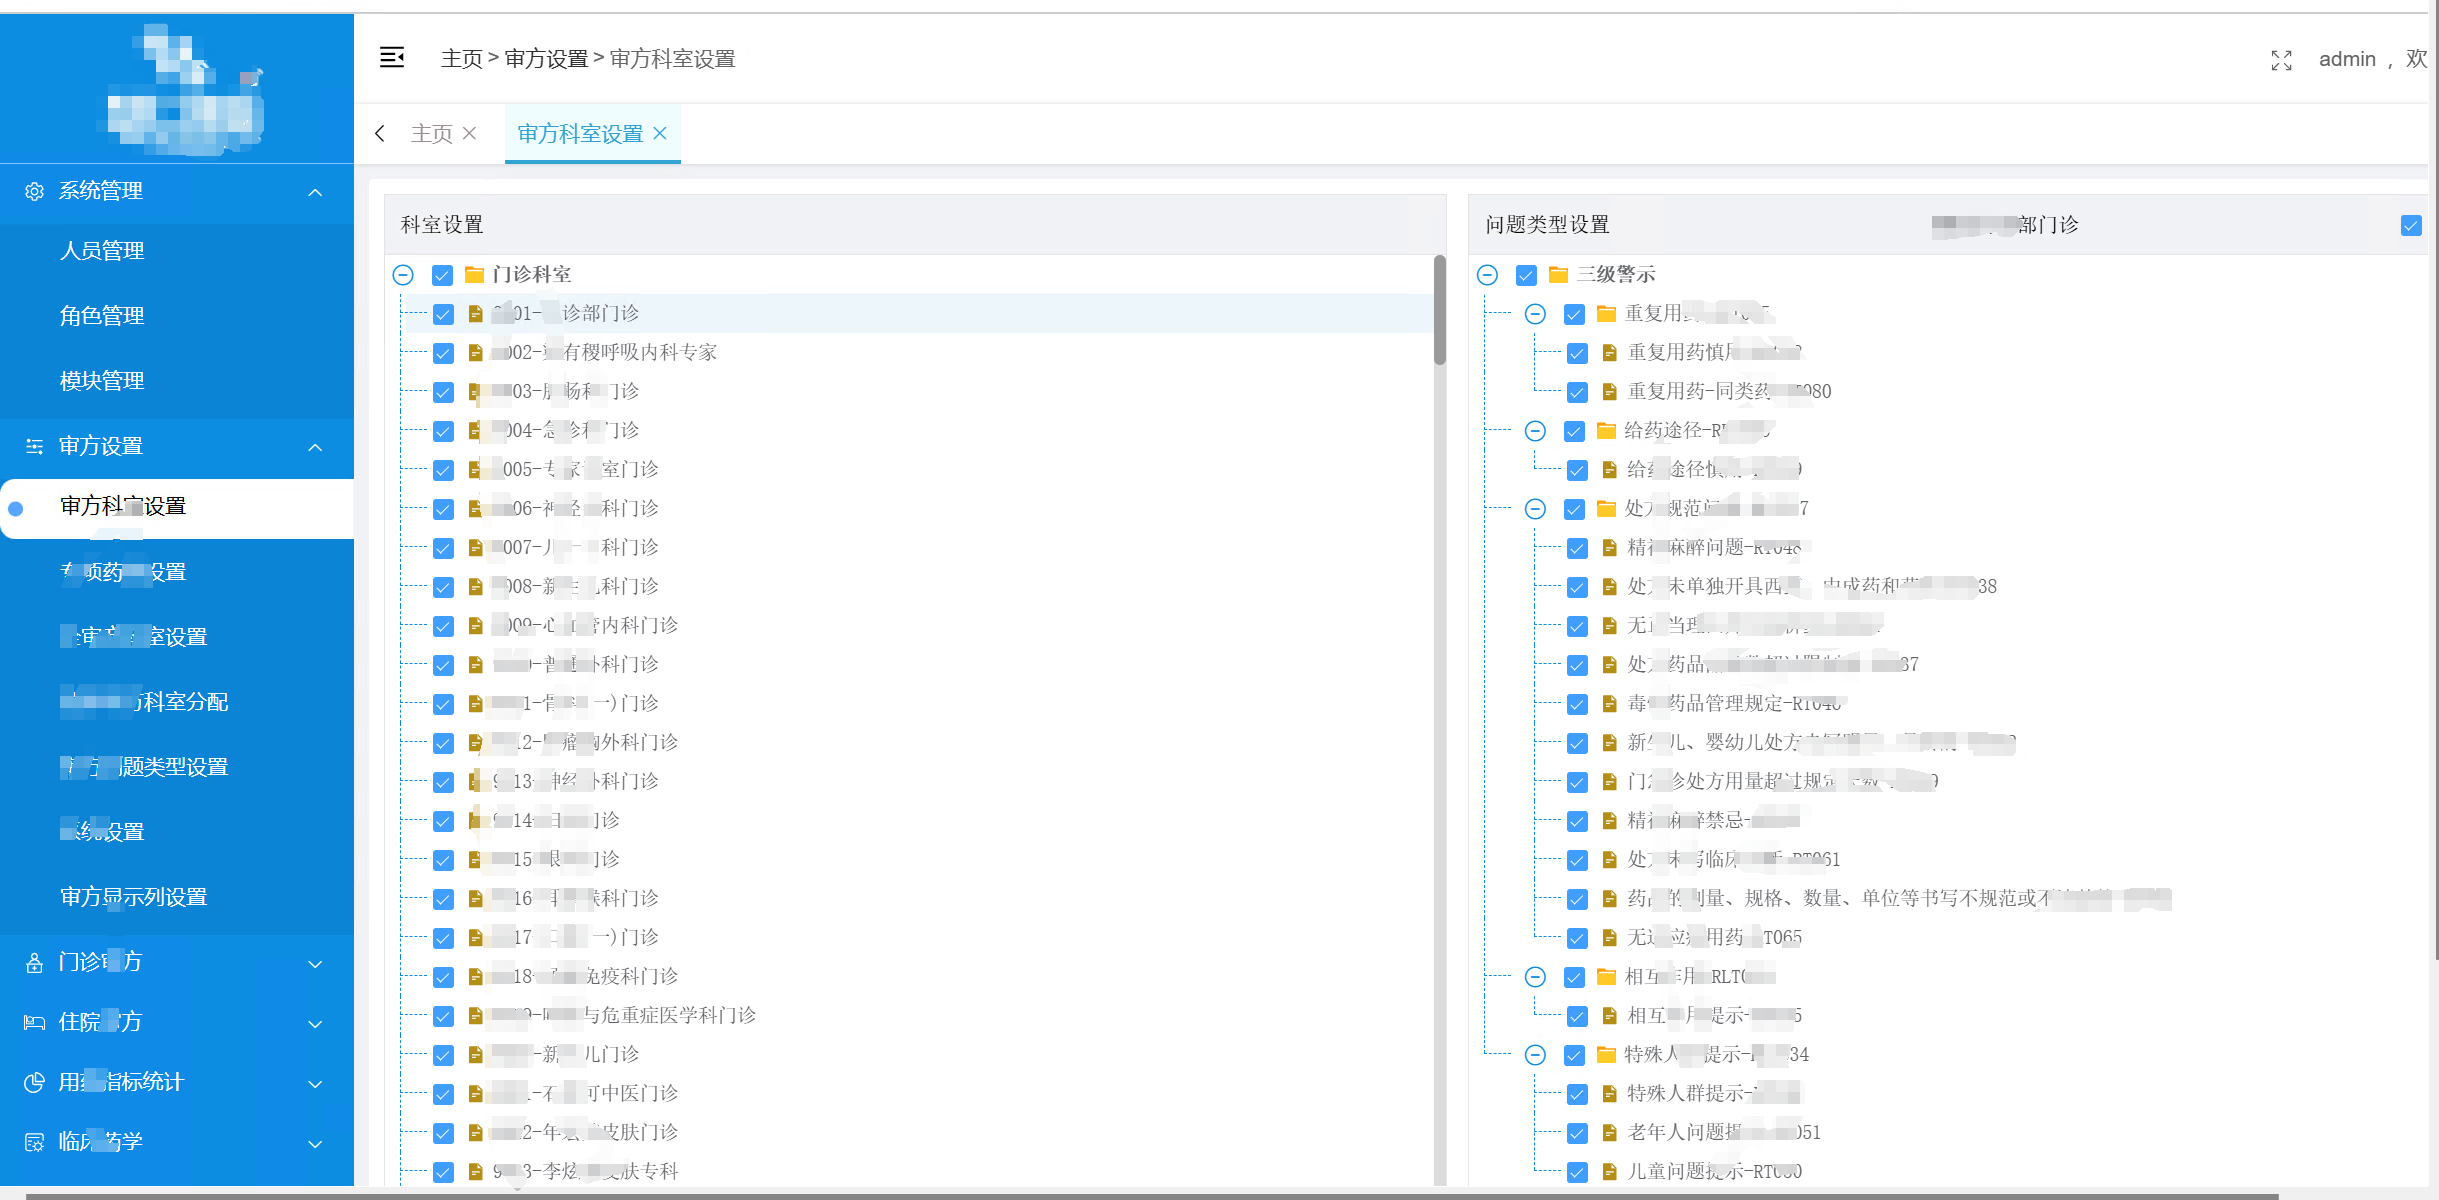Toggle checkbox for 呼吸内科专家 department
This screenshot has width=2439, height=1200.
click(x=443, y=353)
